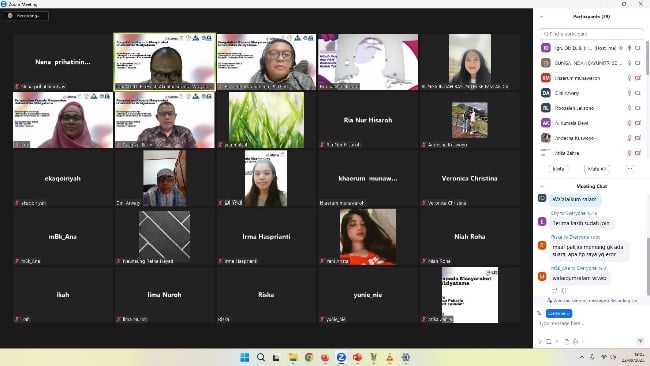This screenshot has height=366, width=650.
Task: Click the AK avatar in participants list
Action: [546, 123]
